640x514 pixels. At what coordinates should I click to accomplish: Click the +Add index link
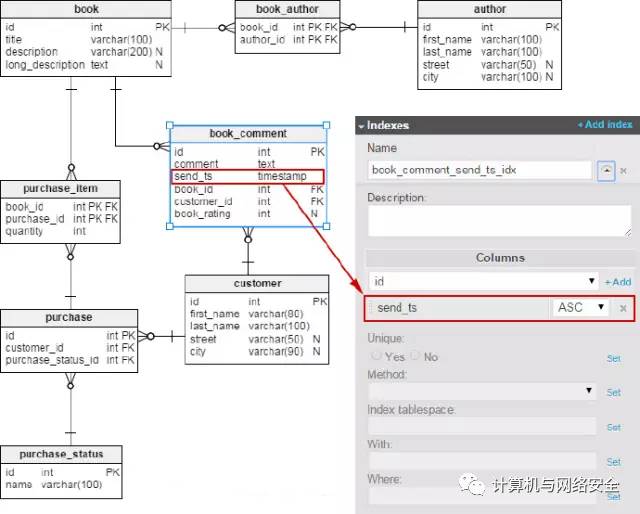[604, 125]
